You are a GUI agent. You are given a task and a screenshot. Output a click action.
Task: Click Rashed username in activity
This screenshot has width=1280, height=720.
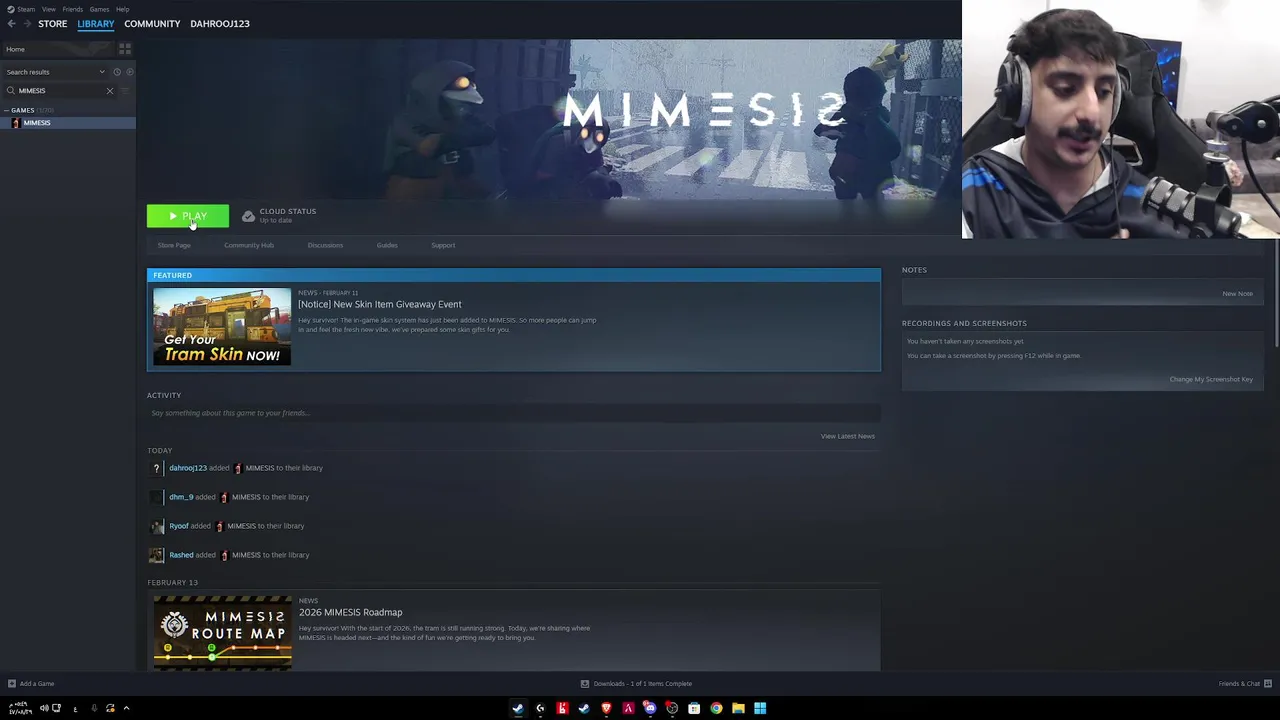(181, 555)
